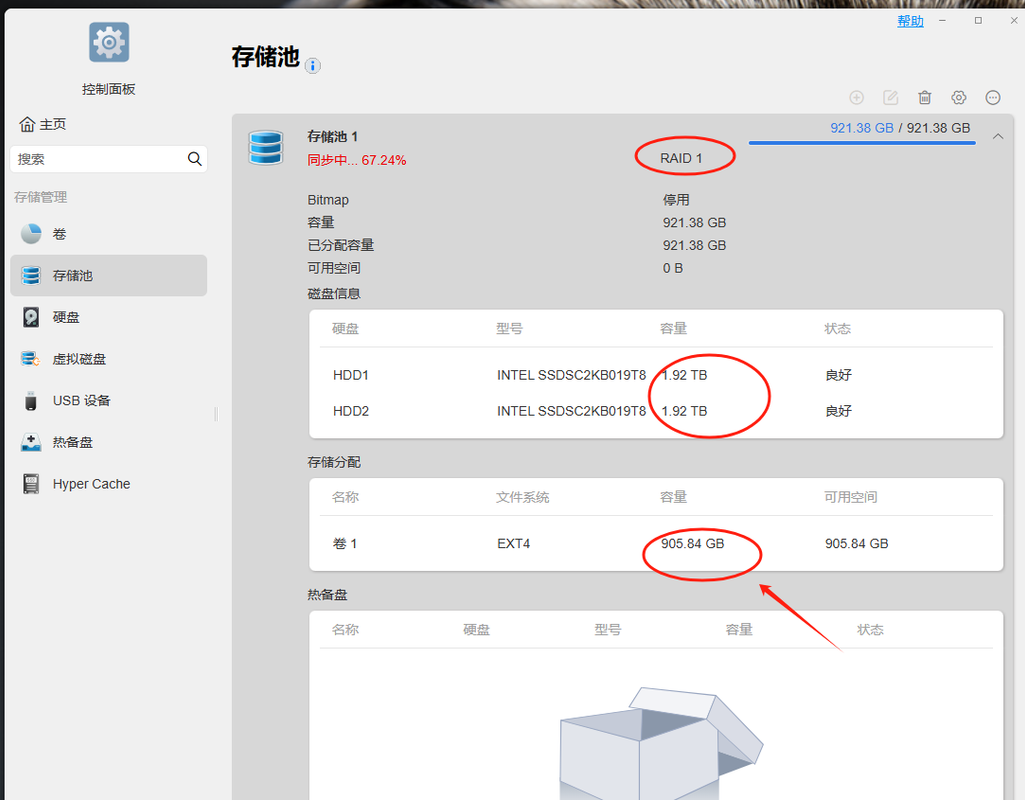This screenshot has width=1025, height=800.
Task: Click the 文件系统 column header
Action: (522, 497)
